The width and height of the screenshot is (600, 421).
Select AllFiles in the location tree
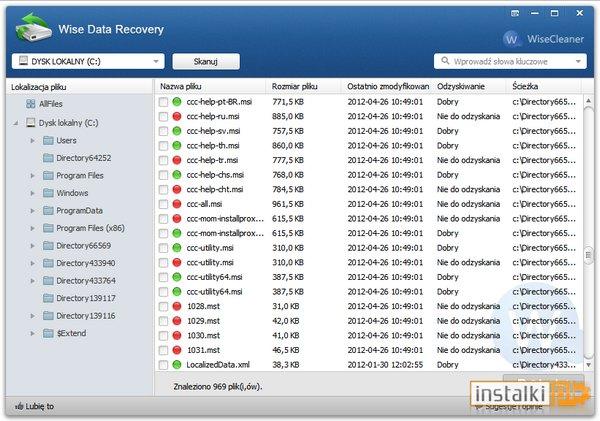click(51, 104)
